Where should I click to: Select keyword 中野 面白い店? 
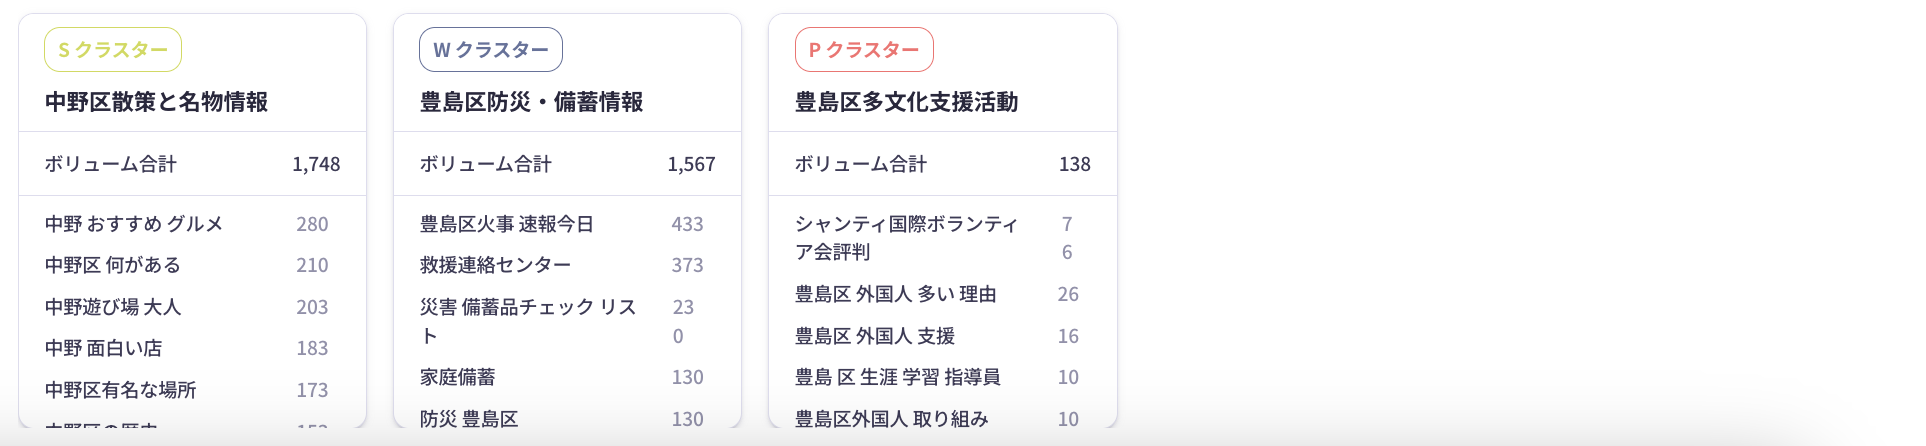coord(103,348)
